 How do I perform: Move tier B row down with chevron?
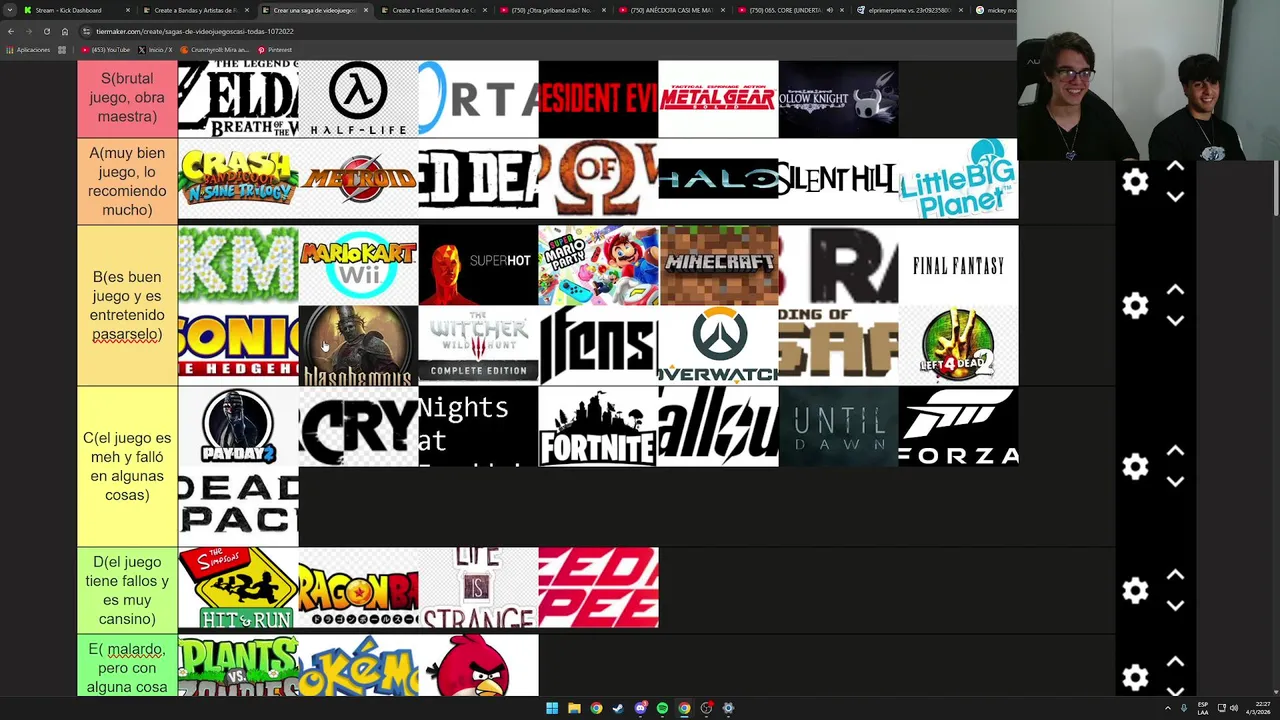(1175, 321)
